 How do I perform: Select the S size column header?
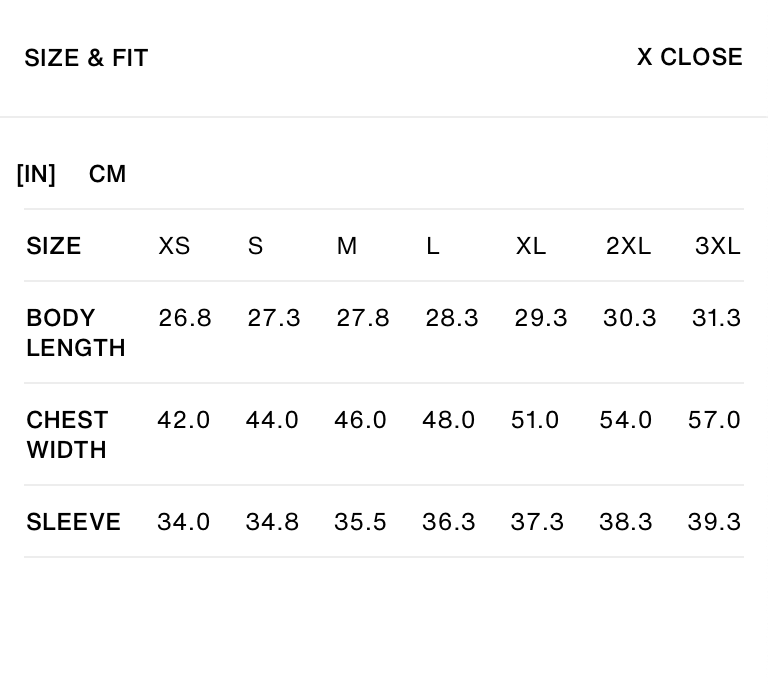pos(255,246)
